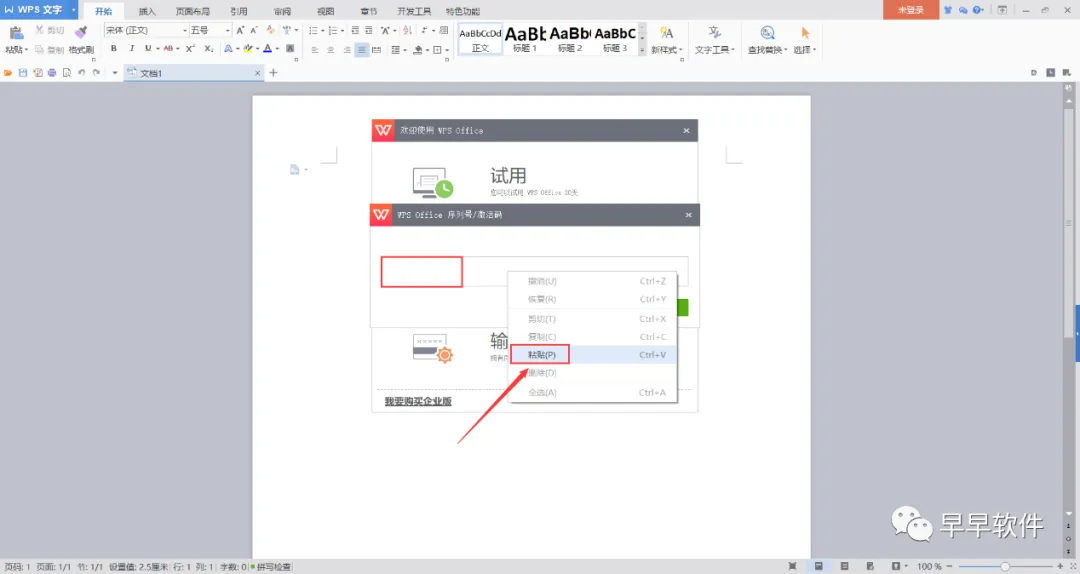Align paragraph left

coord(315,50)
